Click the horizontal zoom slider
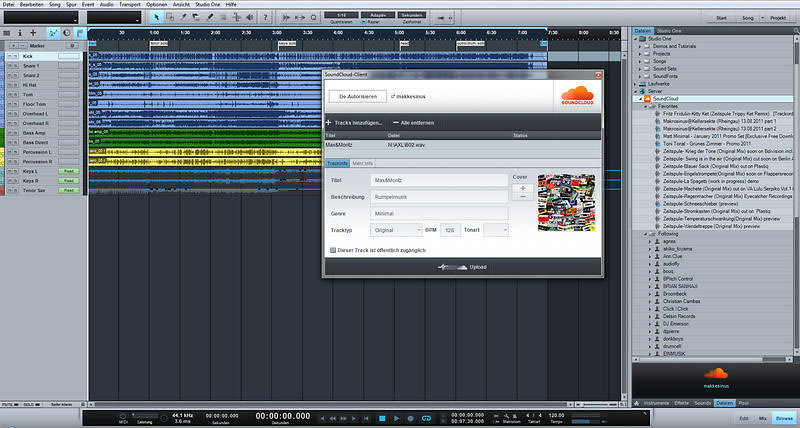Viewport: 800px width, 428px height. click(598, 404)
